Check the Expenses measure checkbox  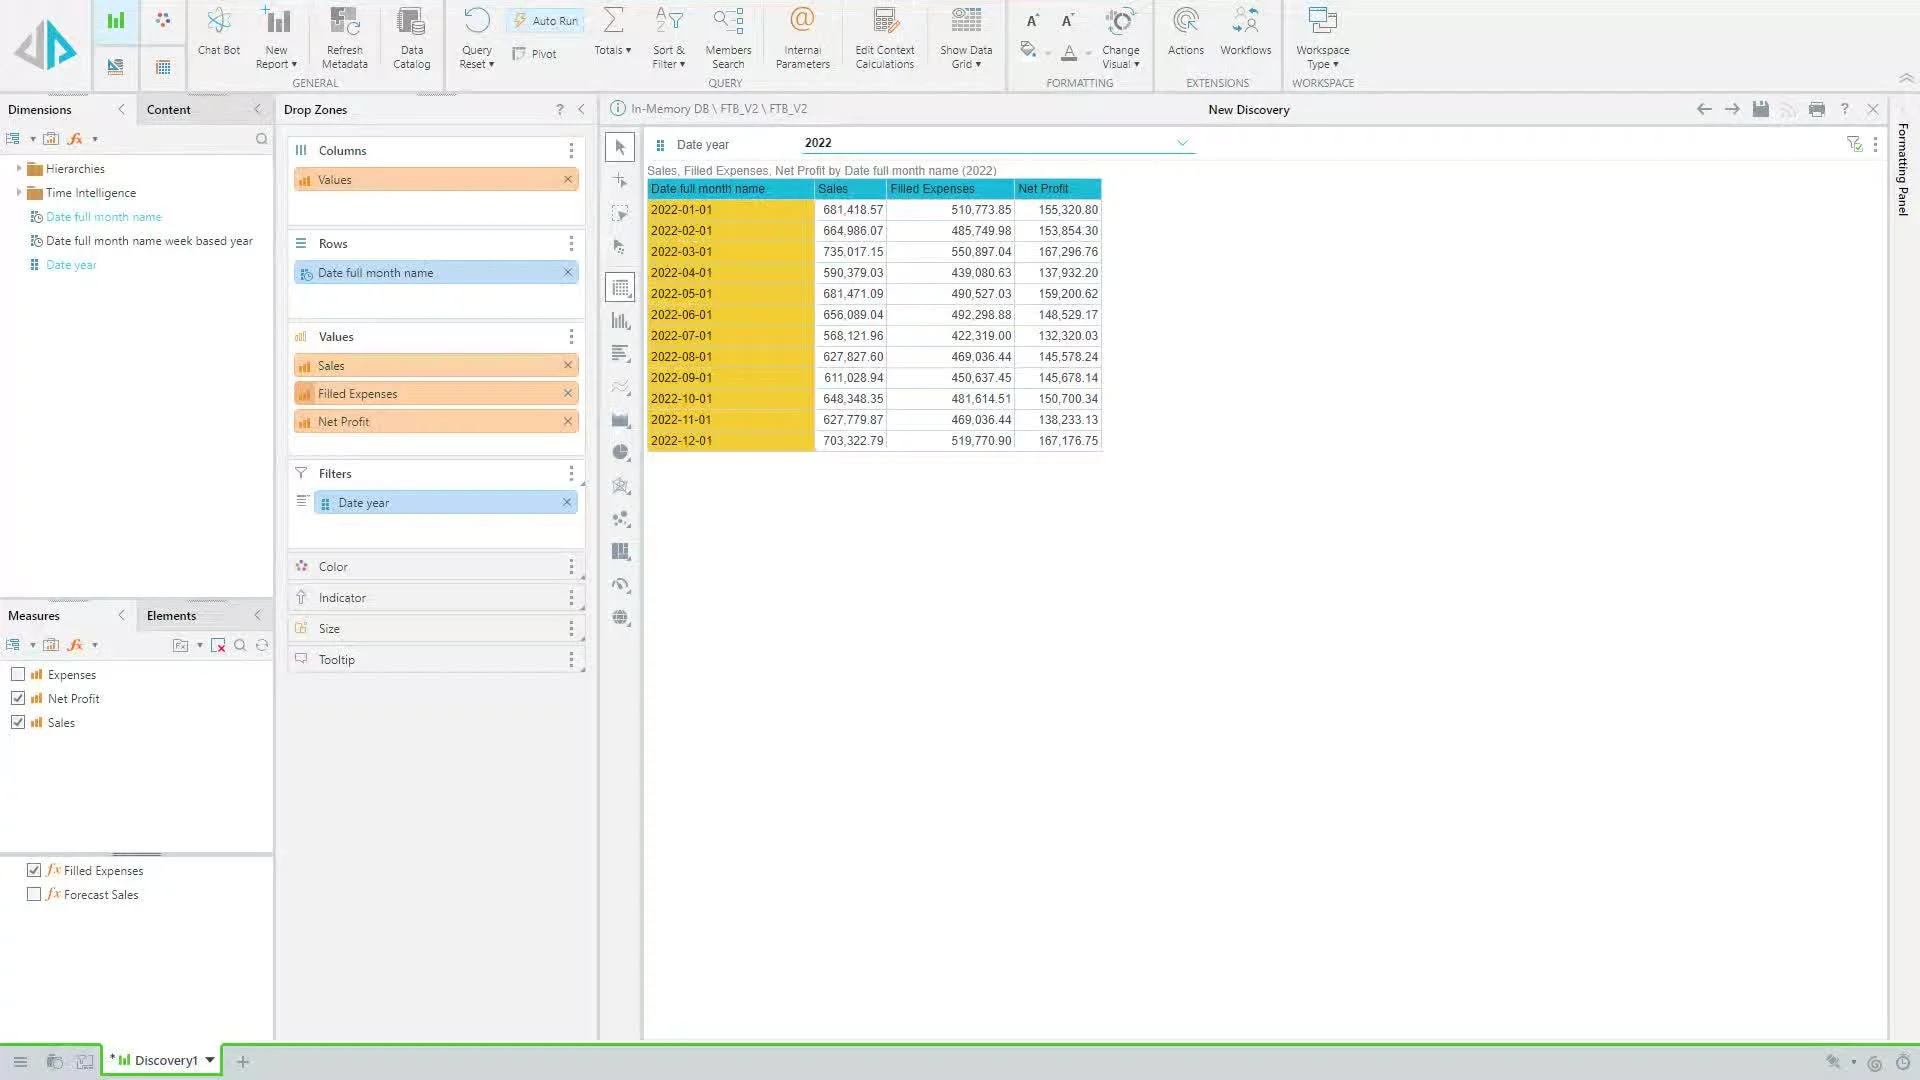click(18, 675)
